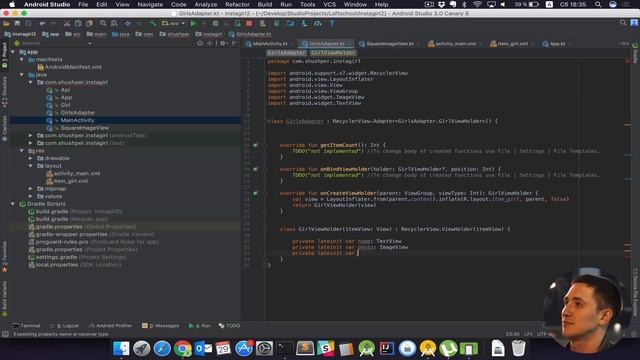Image resolution: width=640 pixels, height=360 pixels.
Task: Switch to SquareImageView.kt editor tab
Action: click(x=389, y=44)
